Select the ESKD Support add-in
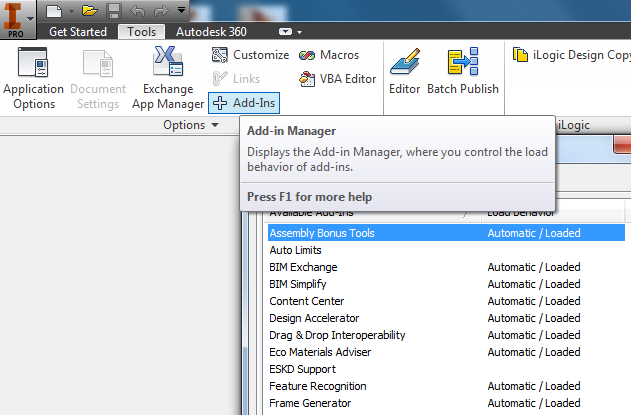 (x=302, y=369)
